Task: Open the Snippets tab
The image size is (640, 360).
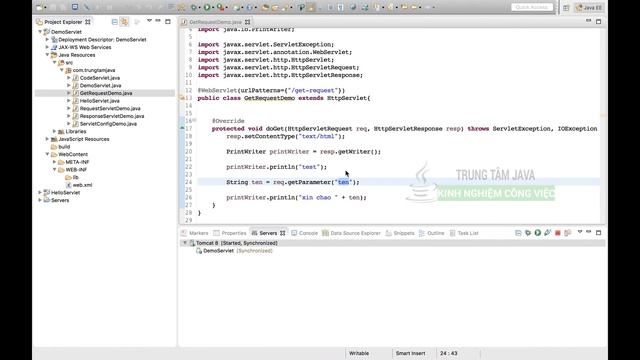Action: (400, 233)
